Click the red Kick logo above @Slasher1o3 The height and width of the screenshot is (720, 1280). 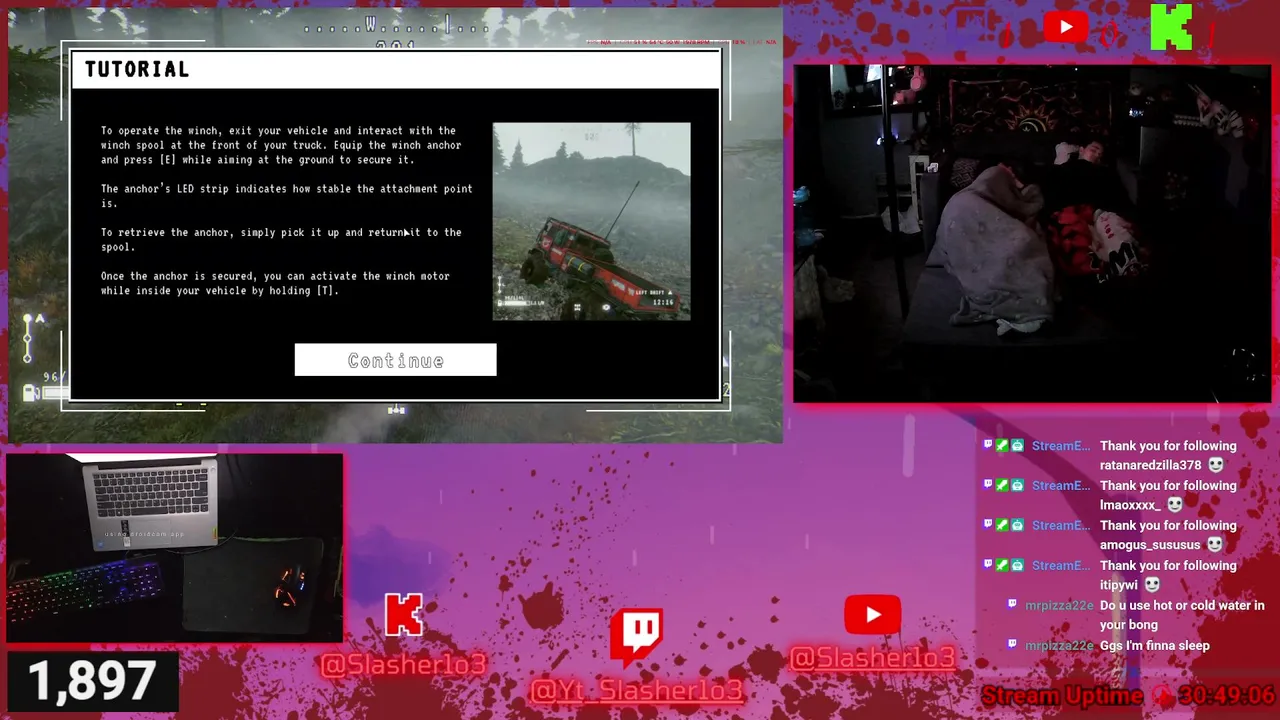tap(403, 615)
